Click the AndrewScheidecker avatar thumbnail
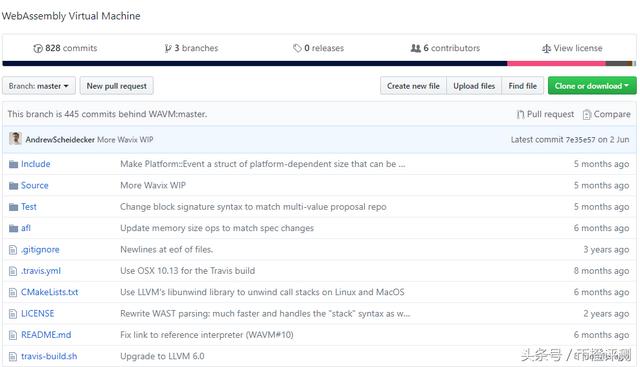The image size is (640, 367). coord(16,139)
